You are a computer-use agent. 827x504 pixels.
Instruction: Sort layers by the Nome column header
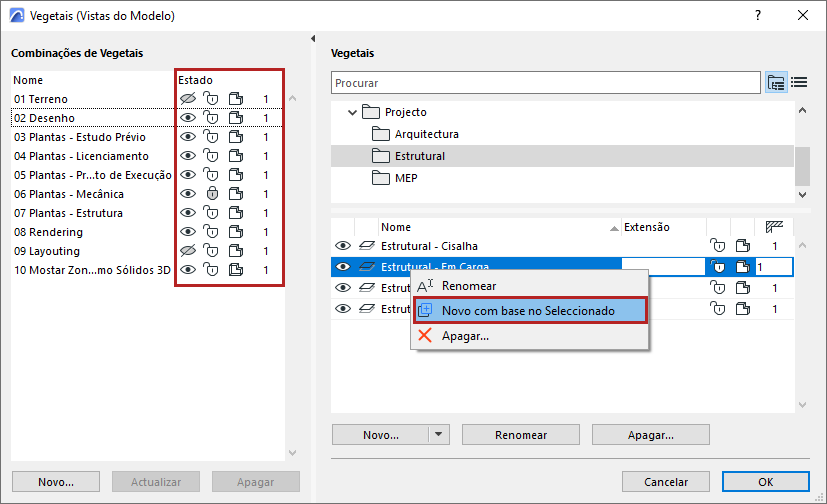tap(396, 227)
